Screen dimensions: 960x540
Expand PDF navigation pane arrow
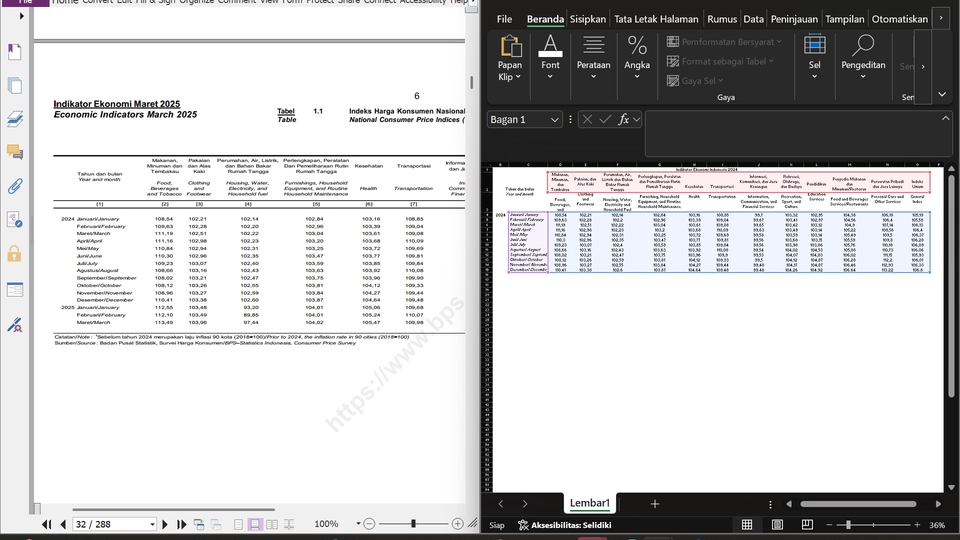point(21,16)
